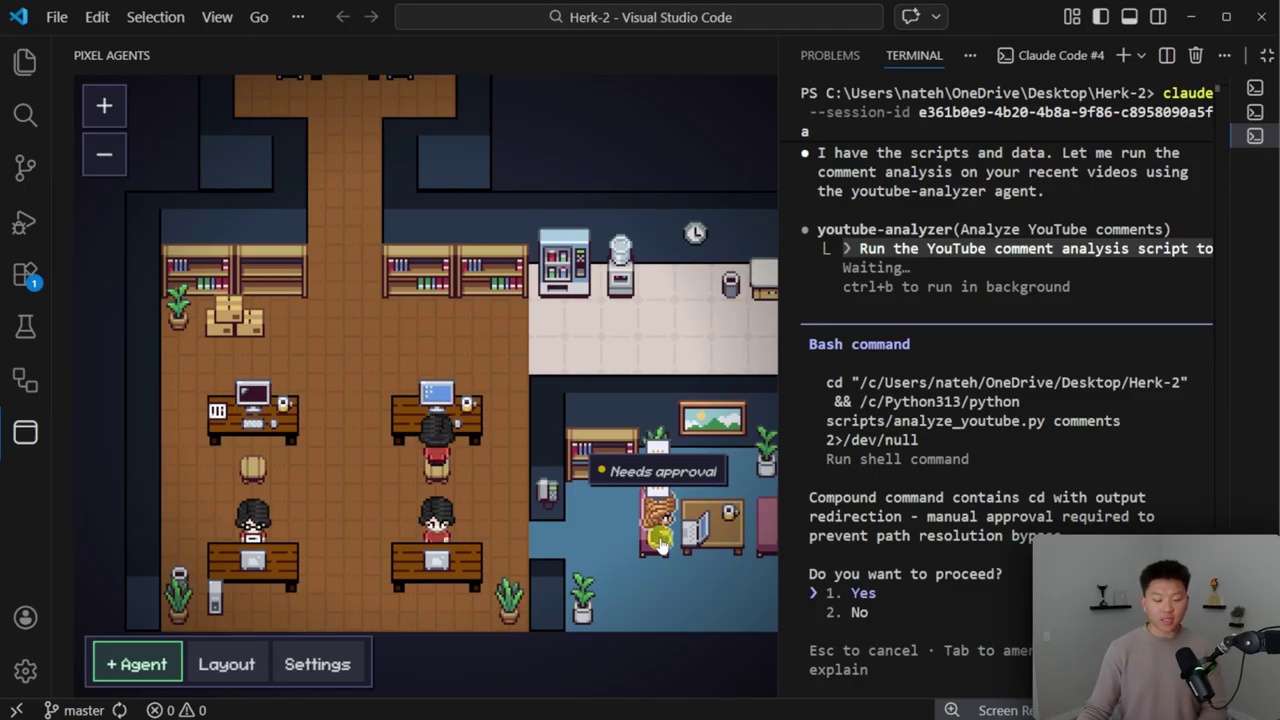Open terminal views and more actions ellipsis
The width and height of the screenshot is (1280, 720).
(1223, 55)
